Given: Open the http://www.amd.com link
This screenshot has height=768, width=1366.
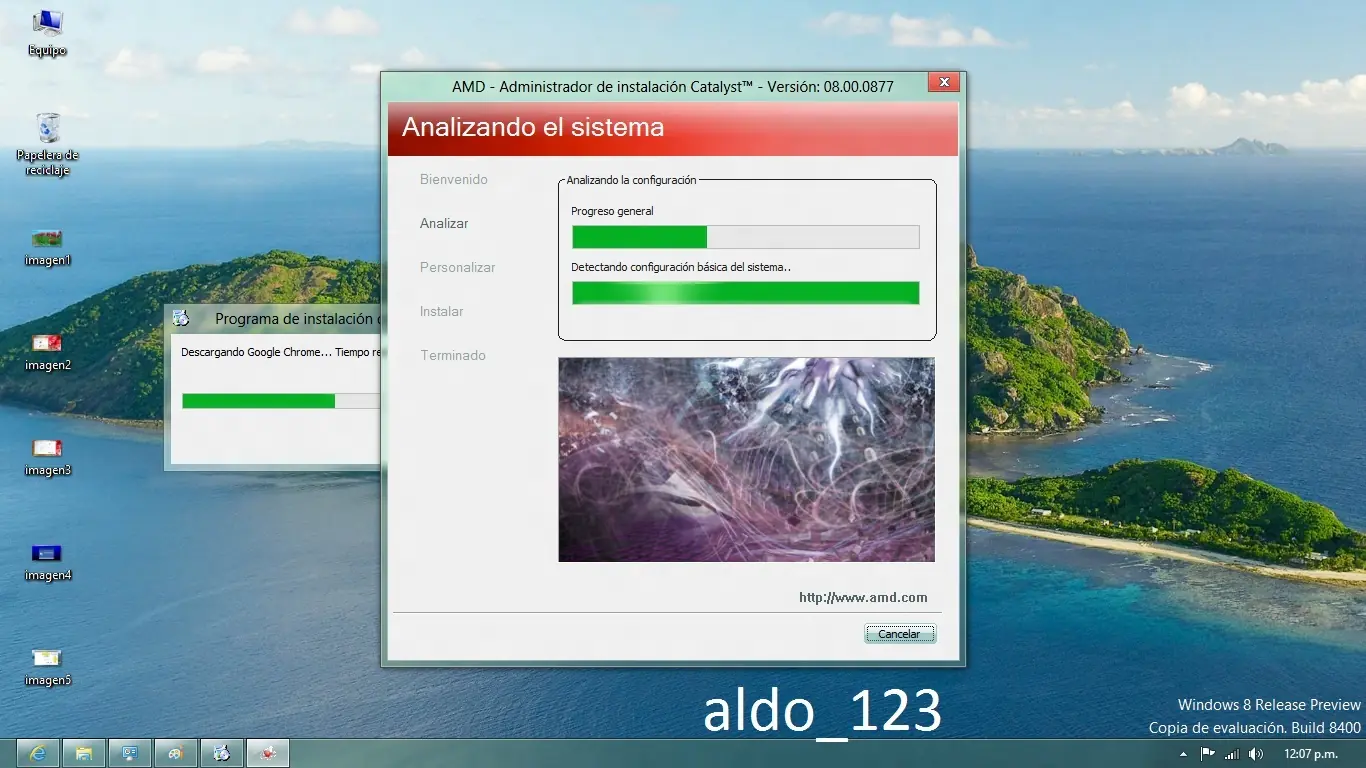Looking at the screenshot, I should pyautogui.click(x=863, y=598).
